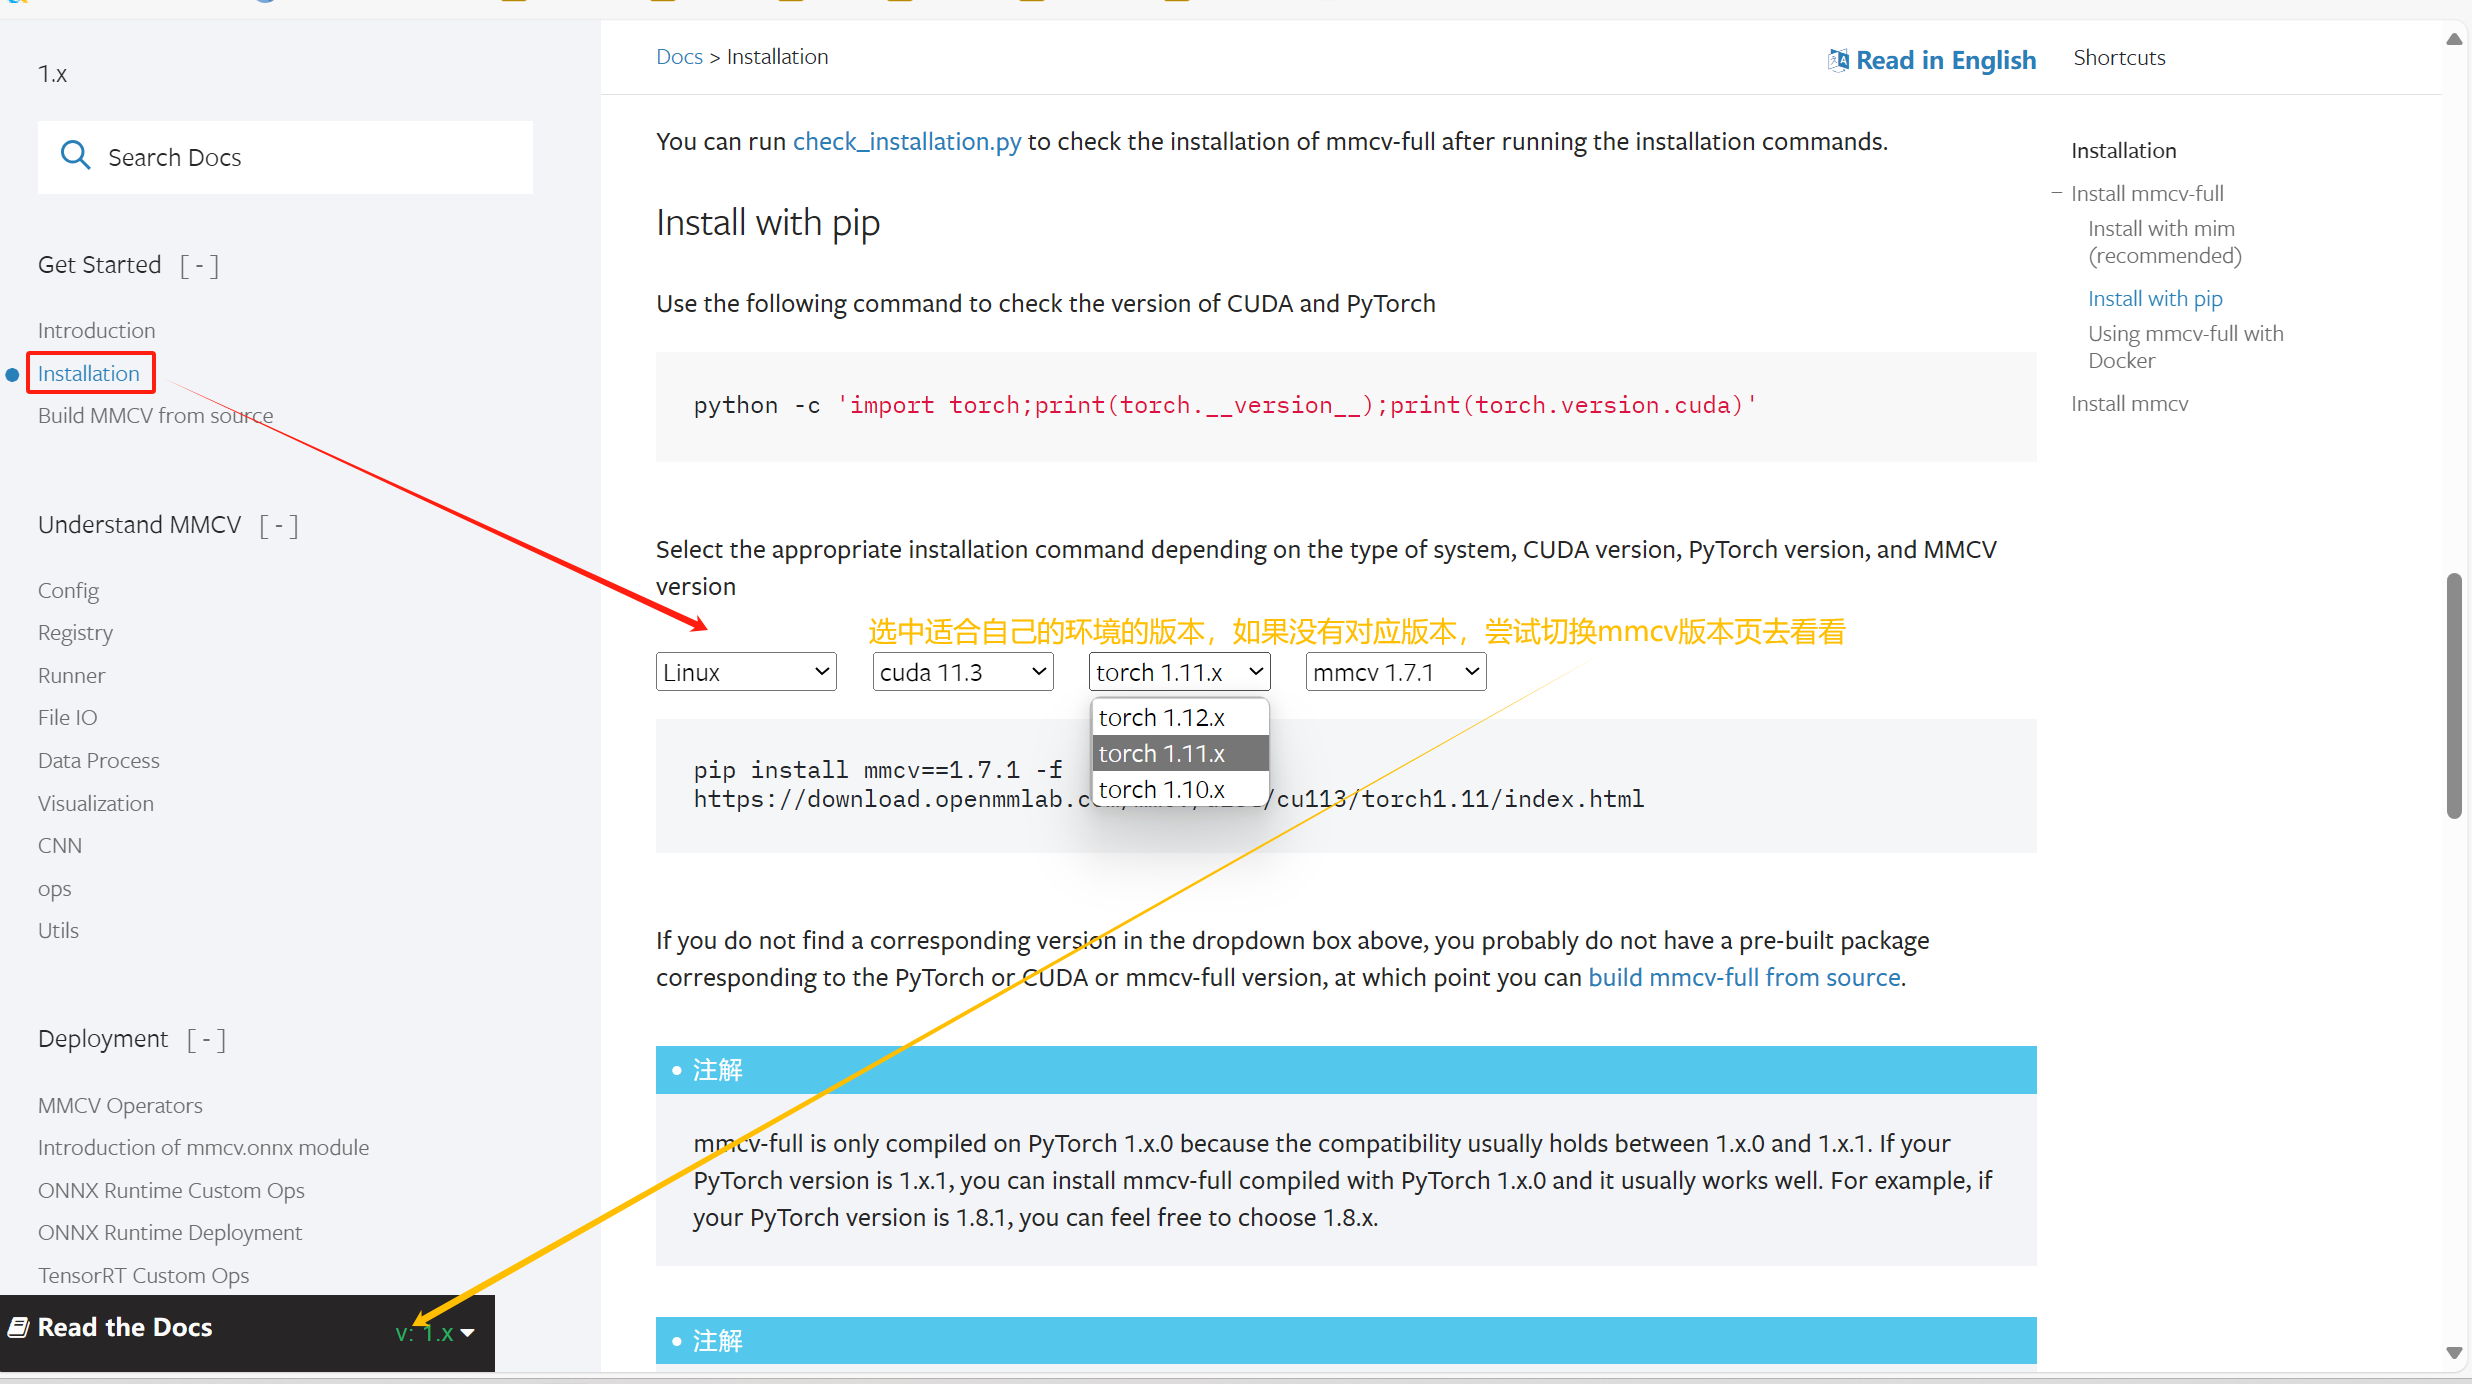2472x1384 pixels.
Task: Click the scrollbar down arrow
Action: (2454, 1353)
